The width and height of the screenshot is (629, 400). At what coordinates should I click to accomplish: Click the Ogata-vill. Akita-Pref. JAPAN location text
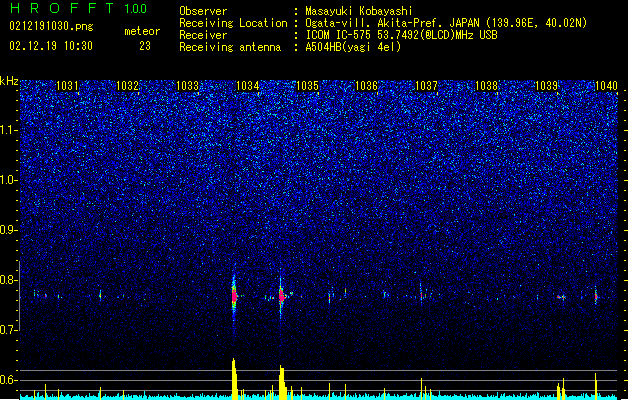446,23
